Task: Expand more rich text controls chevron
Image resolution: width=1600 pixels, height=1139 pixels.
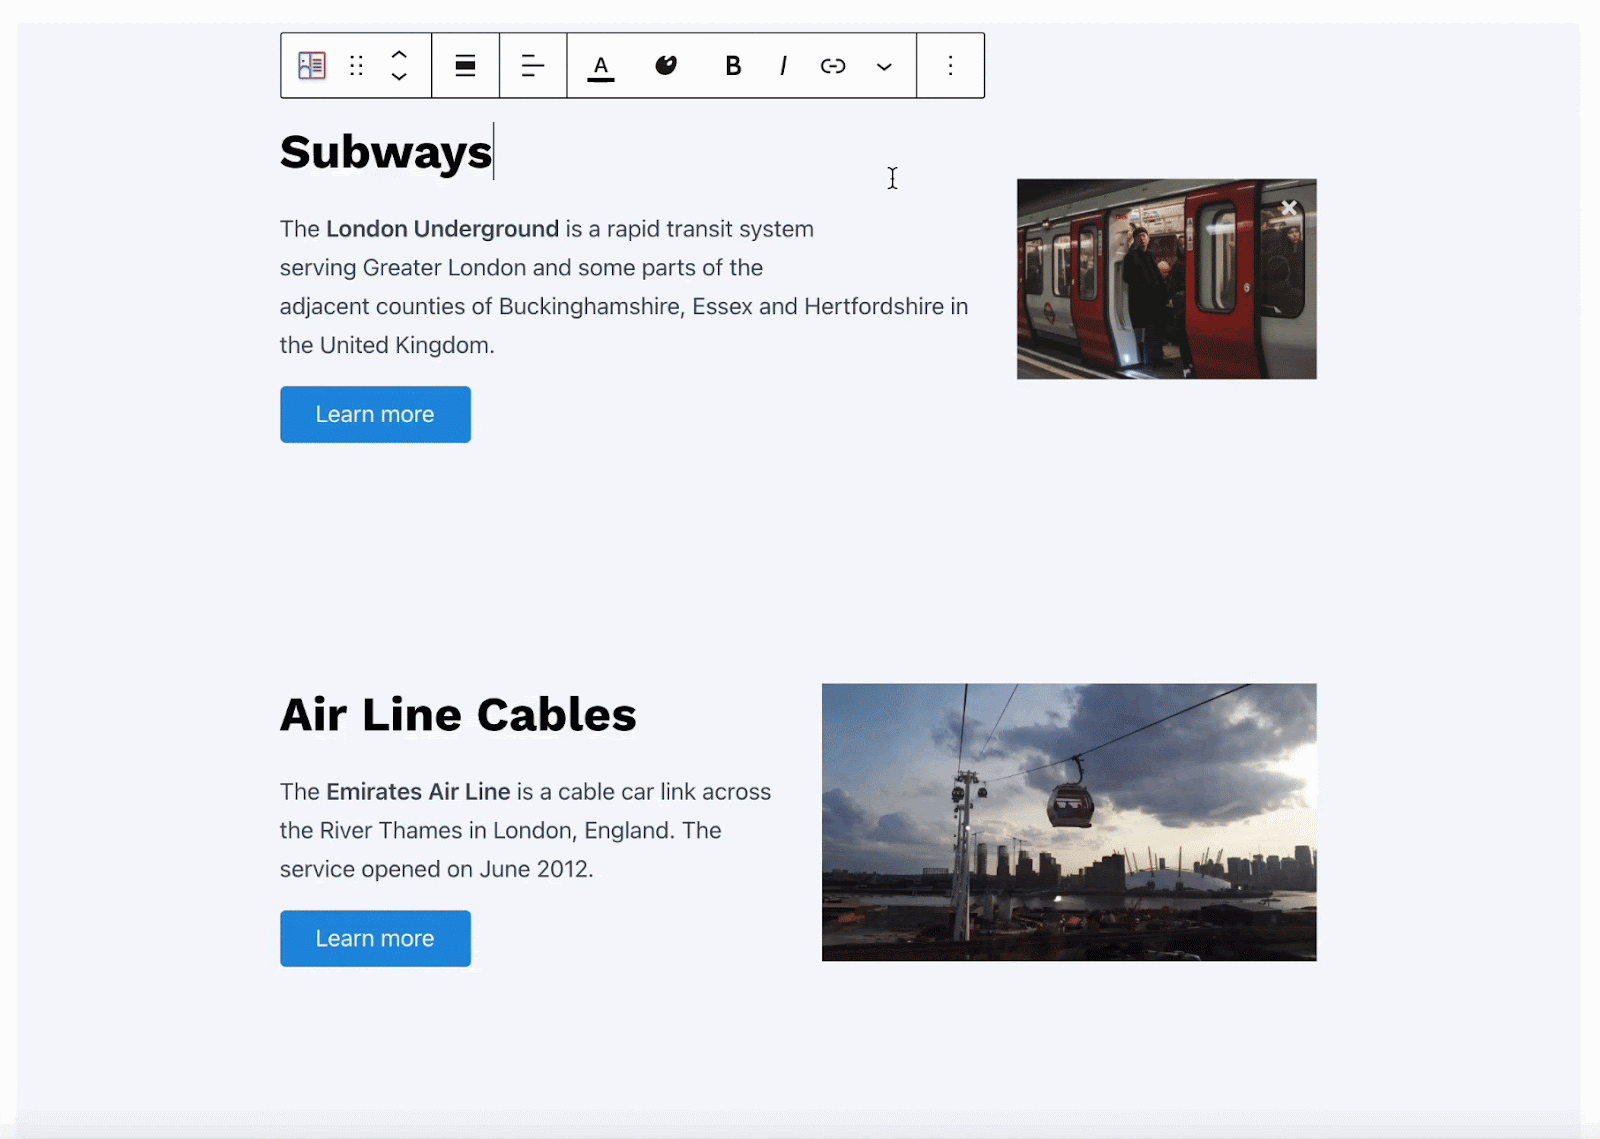Action: (x=884, y=67)
